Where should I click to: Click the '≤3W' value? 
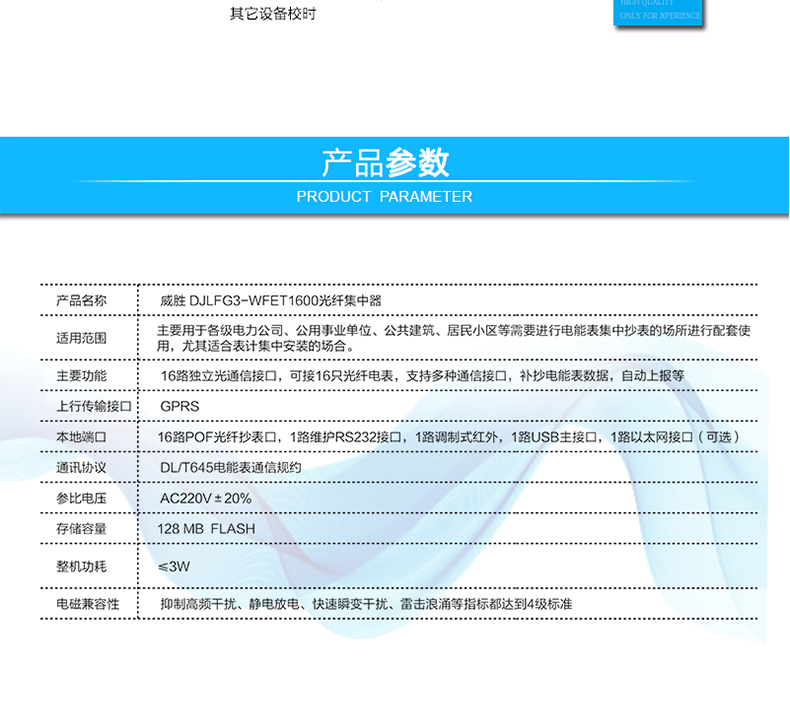pyautogui.click(x=174, y=567)
